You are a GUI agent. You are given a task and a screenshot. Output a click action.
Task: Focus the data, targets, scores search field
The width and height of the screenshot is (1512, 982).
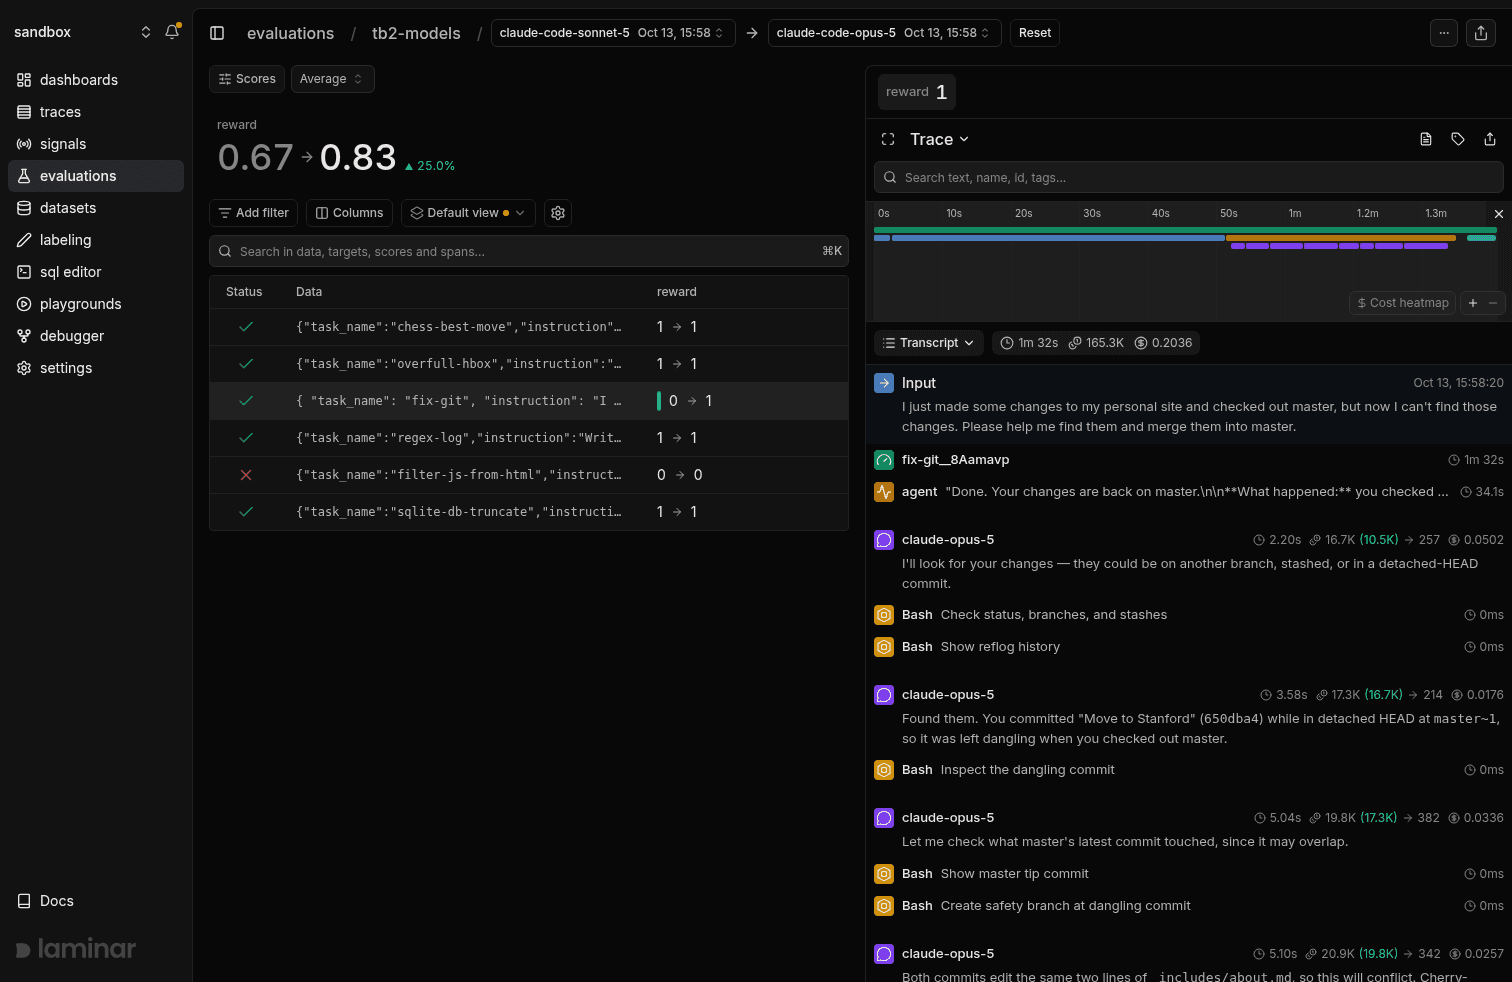tap(529, 251)
